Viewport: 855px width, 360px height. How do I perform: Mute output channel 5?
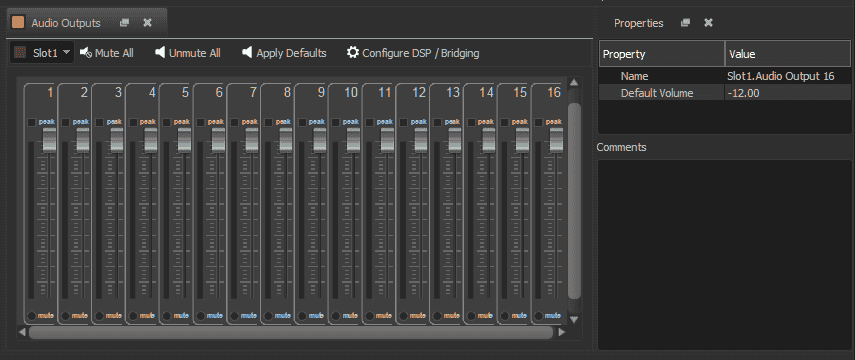(167, 315)
